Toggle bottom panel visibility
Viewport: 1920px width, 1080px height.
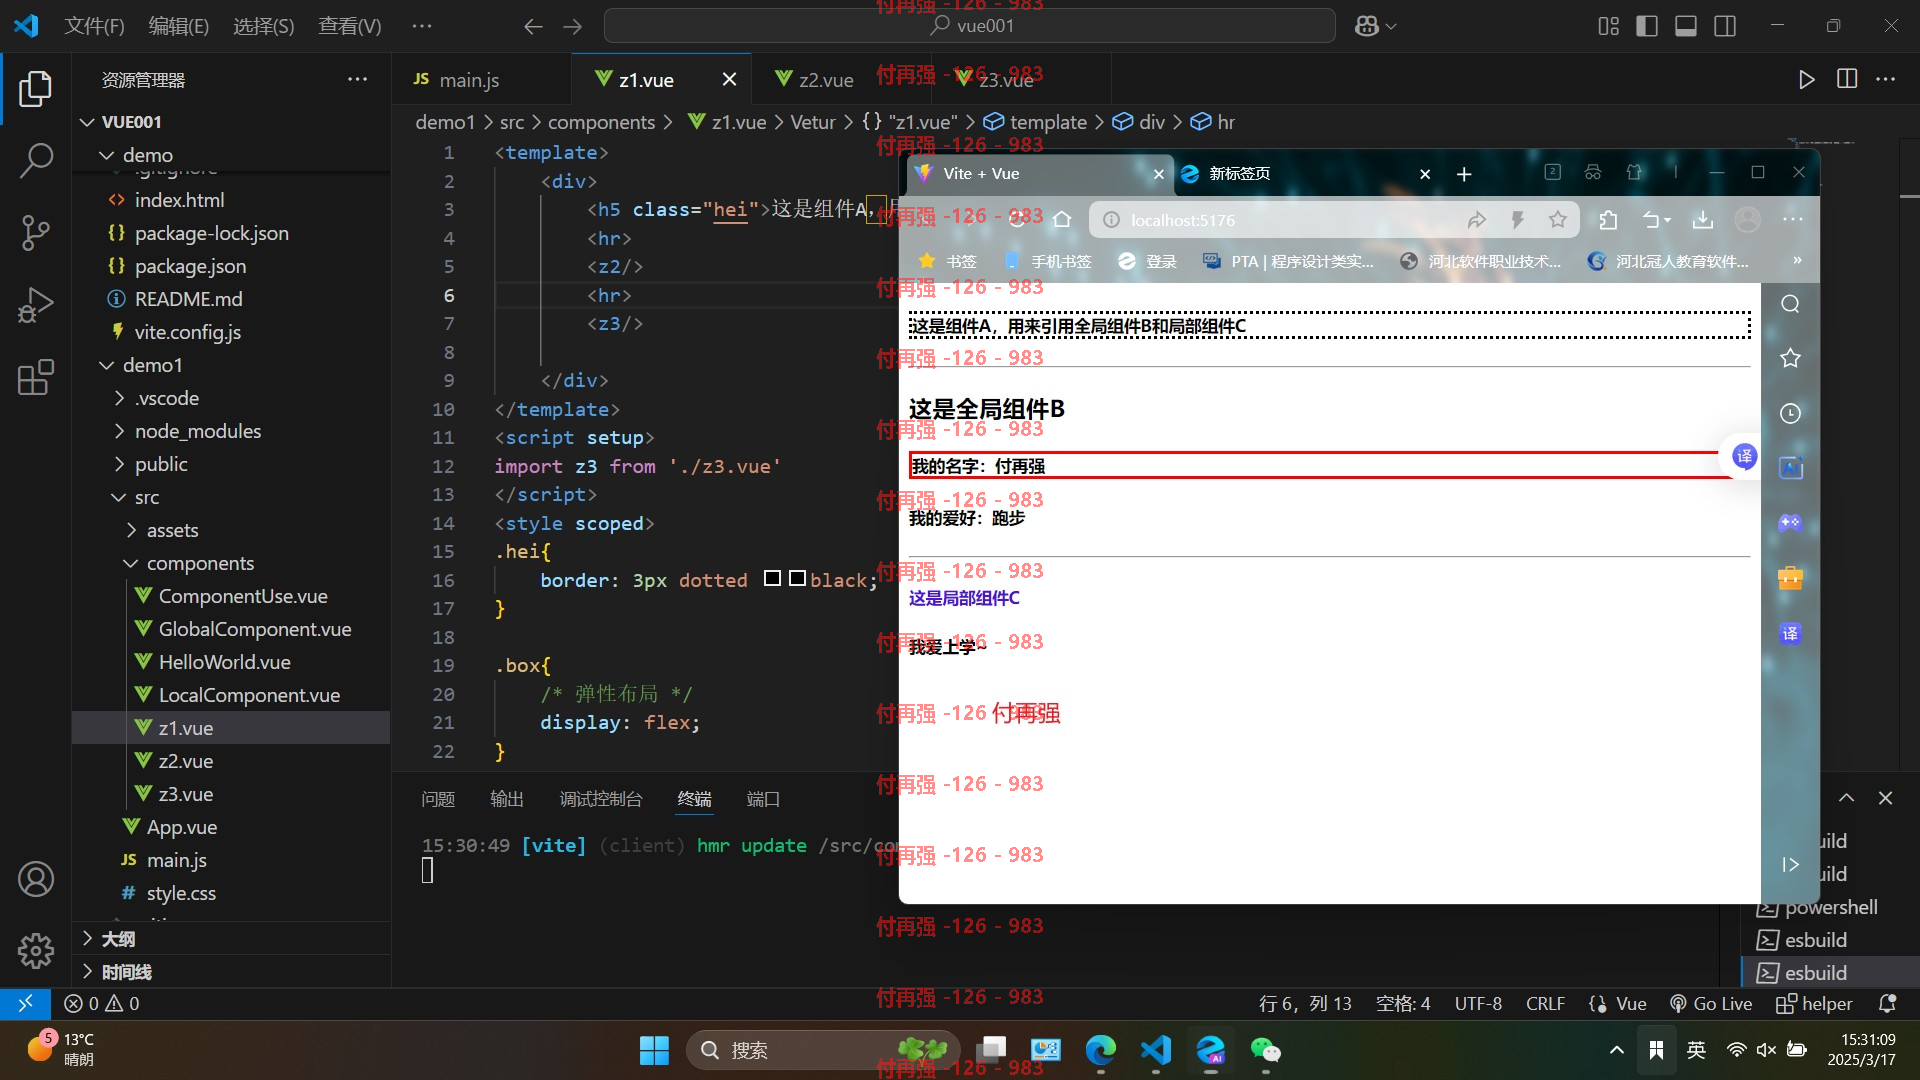[x=1686, y=26]
